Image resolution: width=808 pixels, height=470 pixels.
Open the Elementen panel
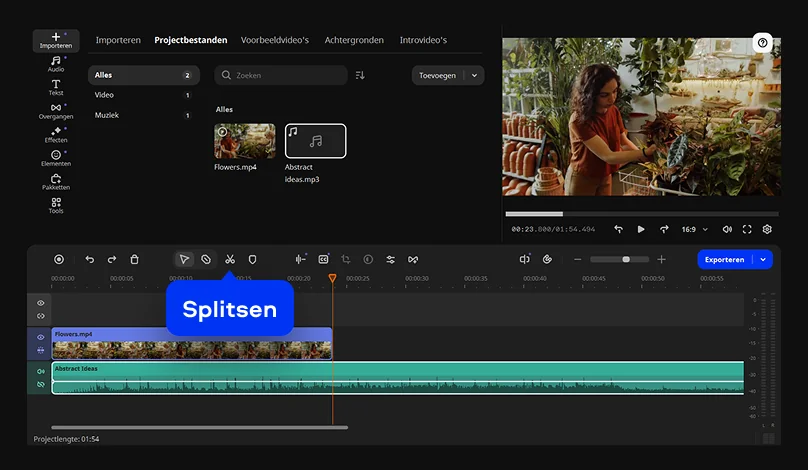point(56,157)
